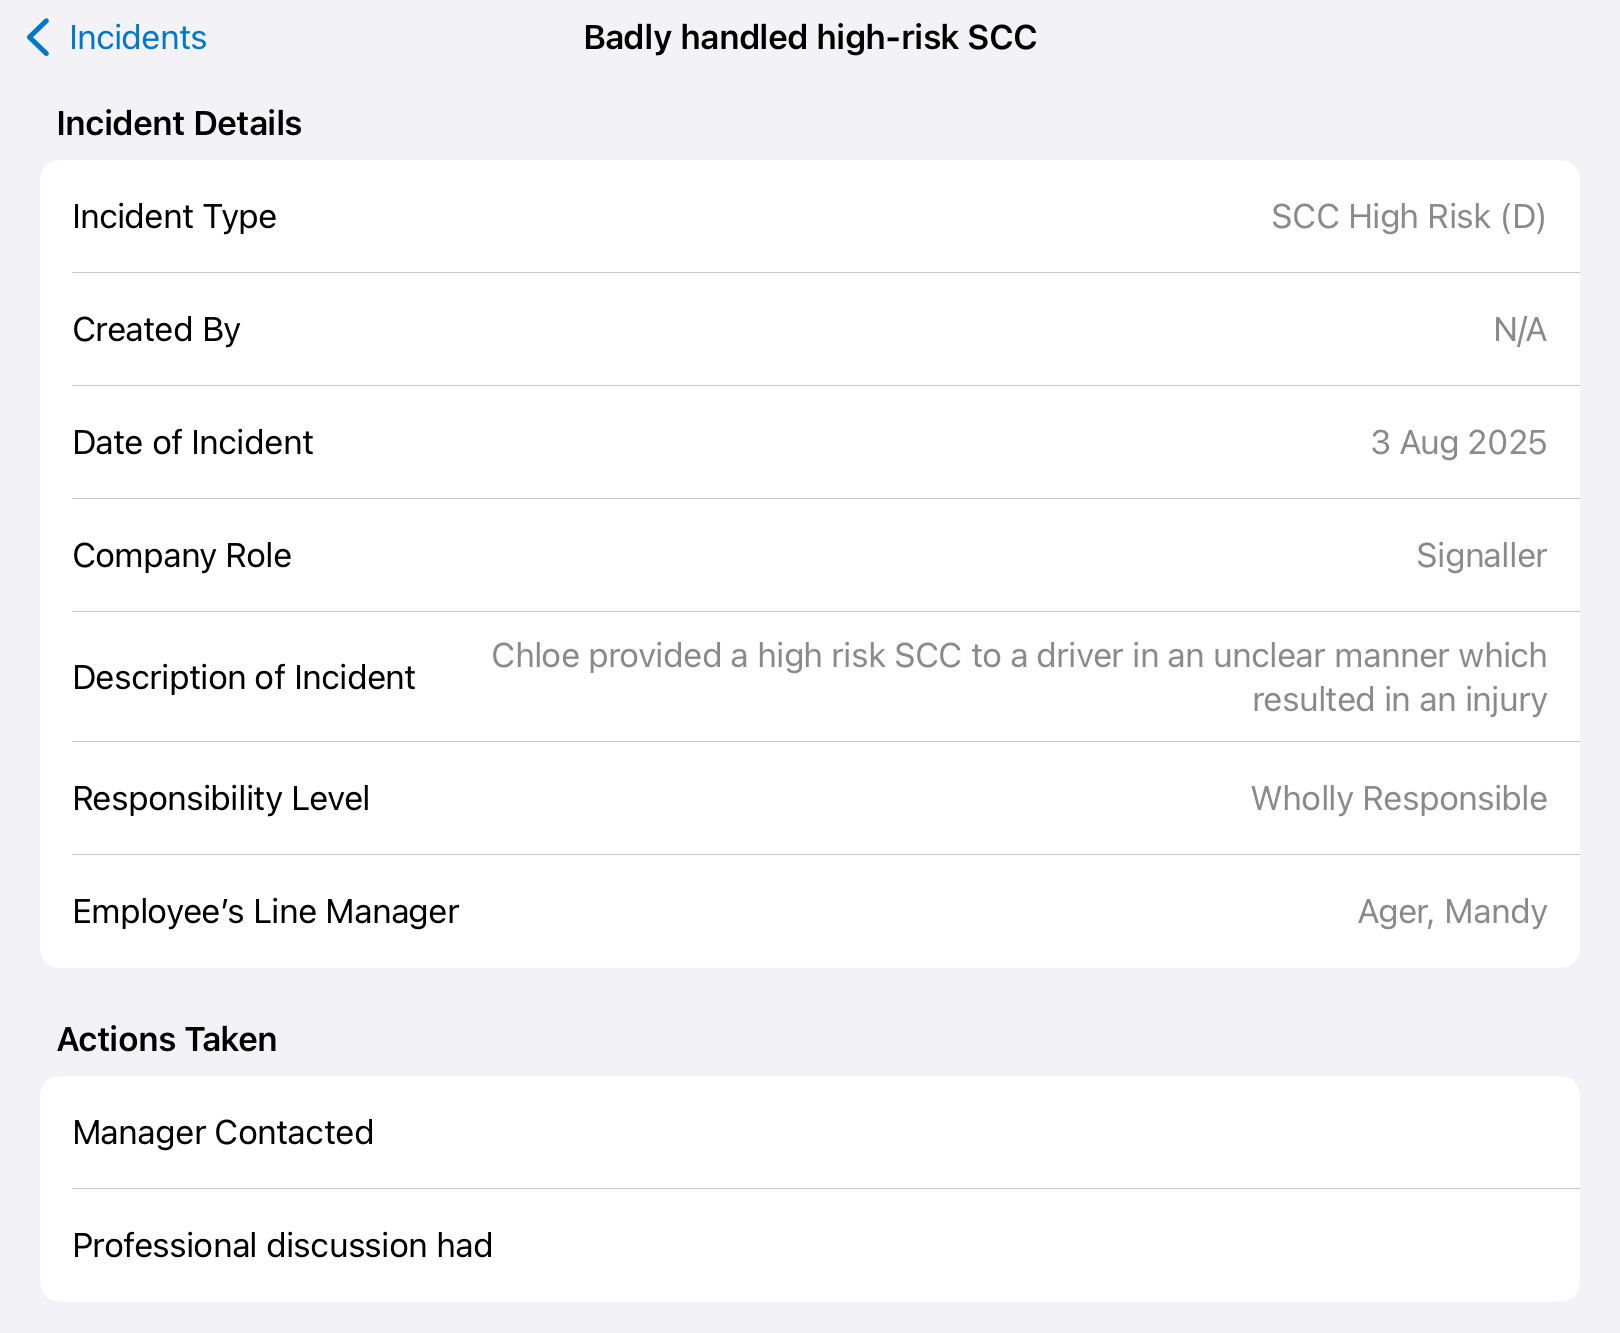1620x1333 pixels.
Task: Tap the SCC High Risk (D) value
Action: 1408,216
